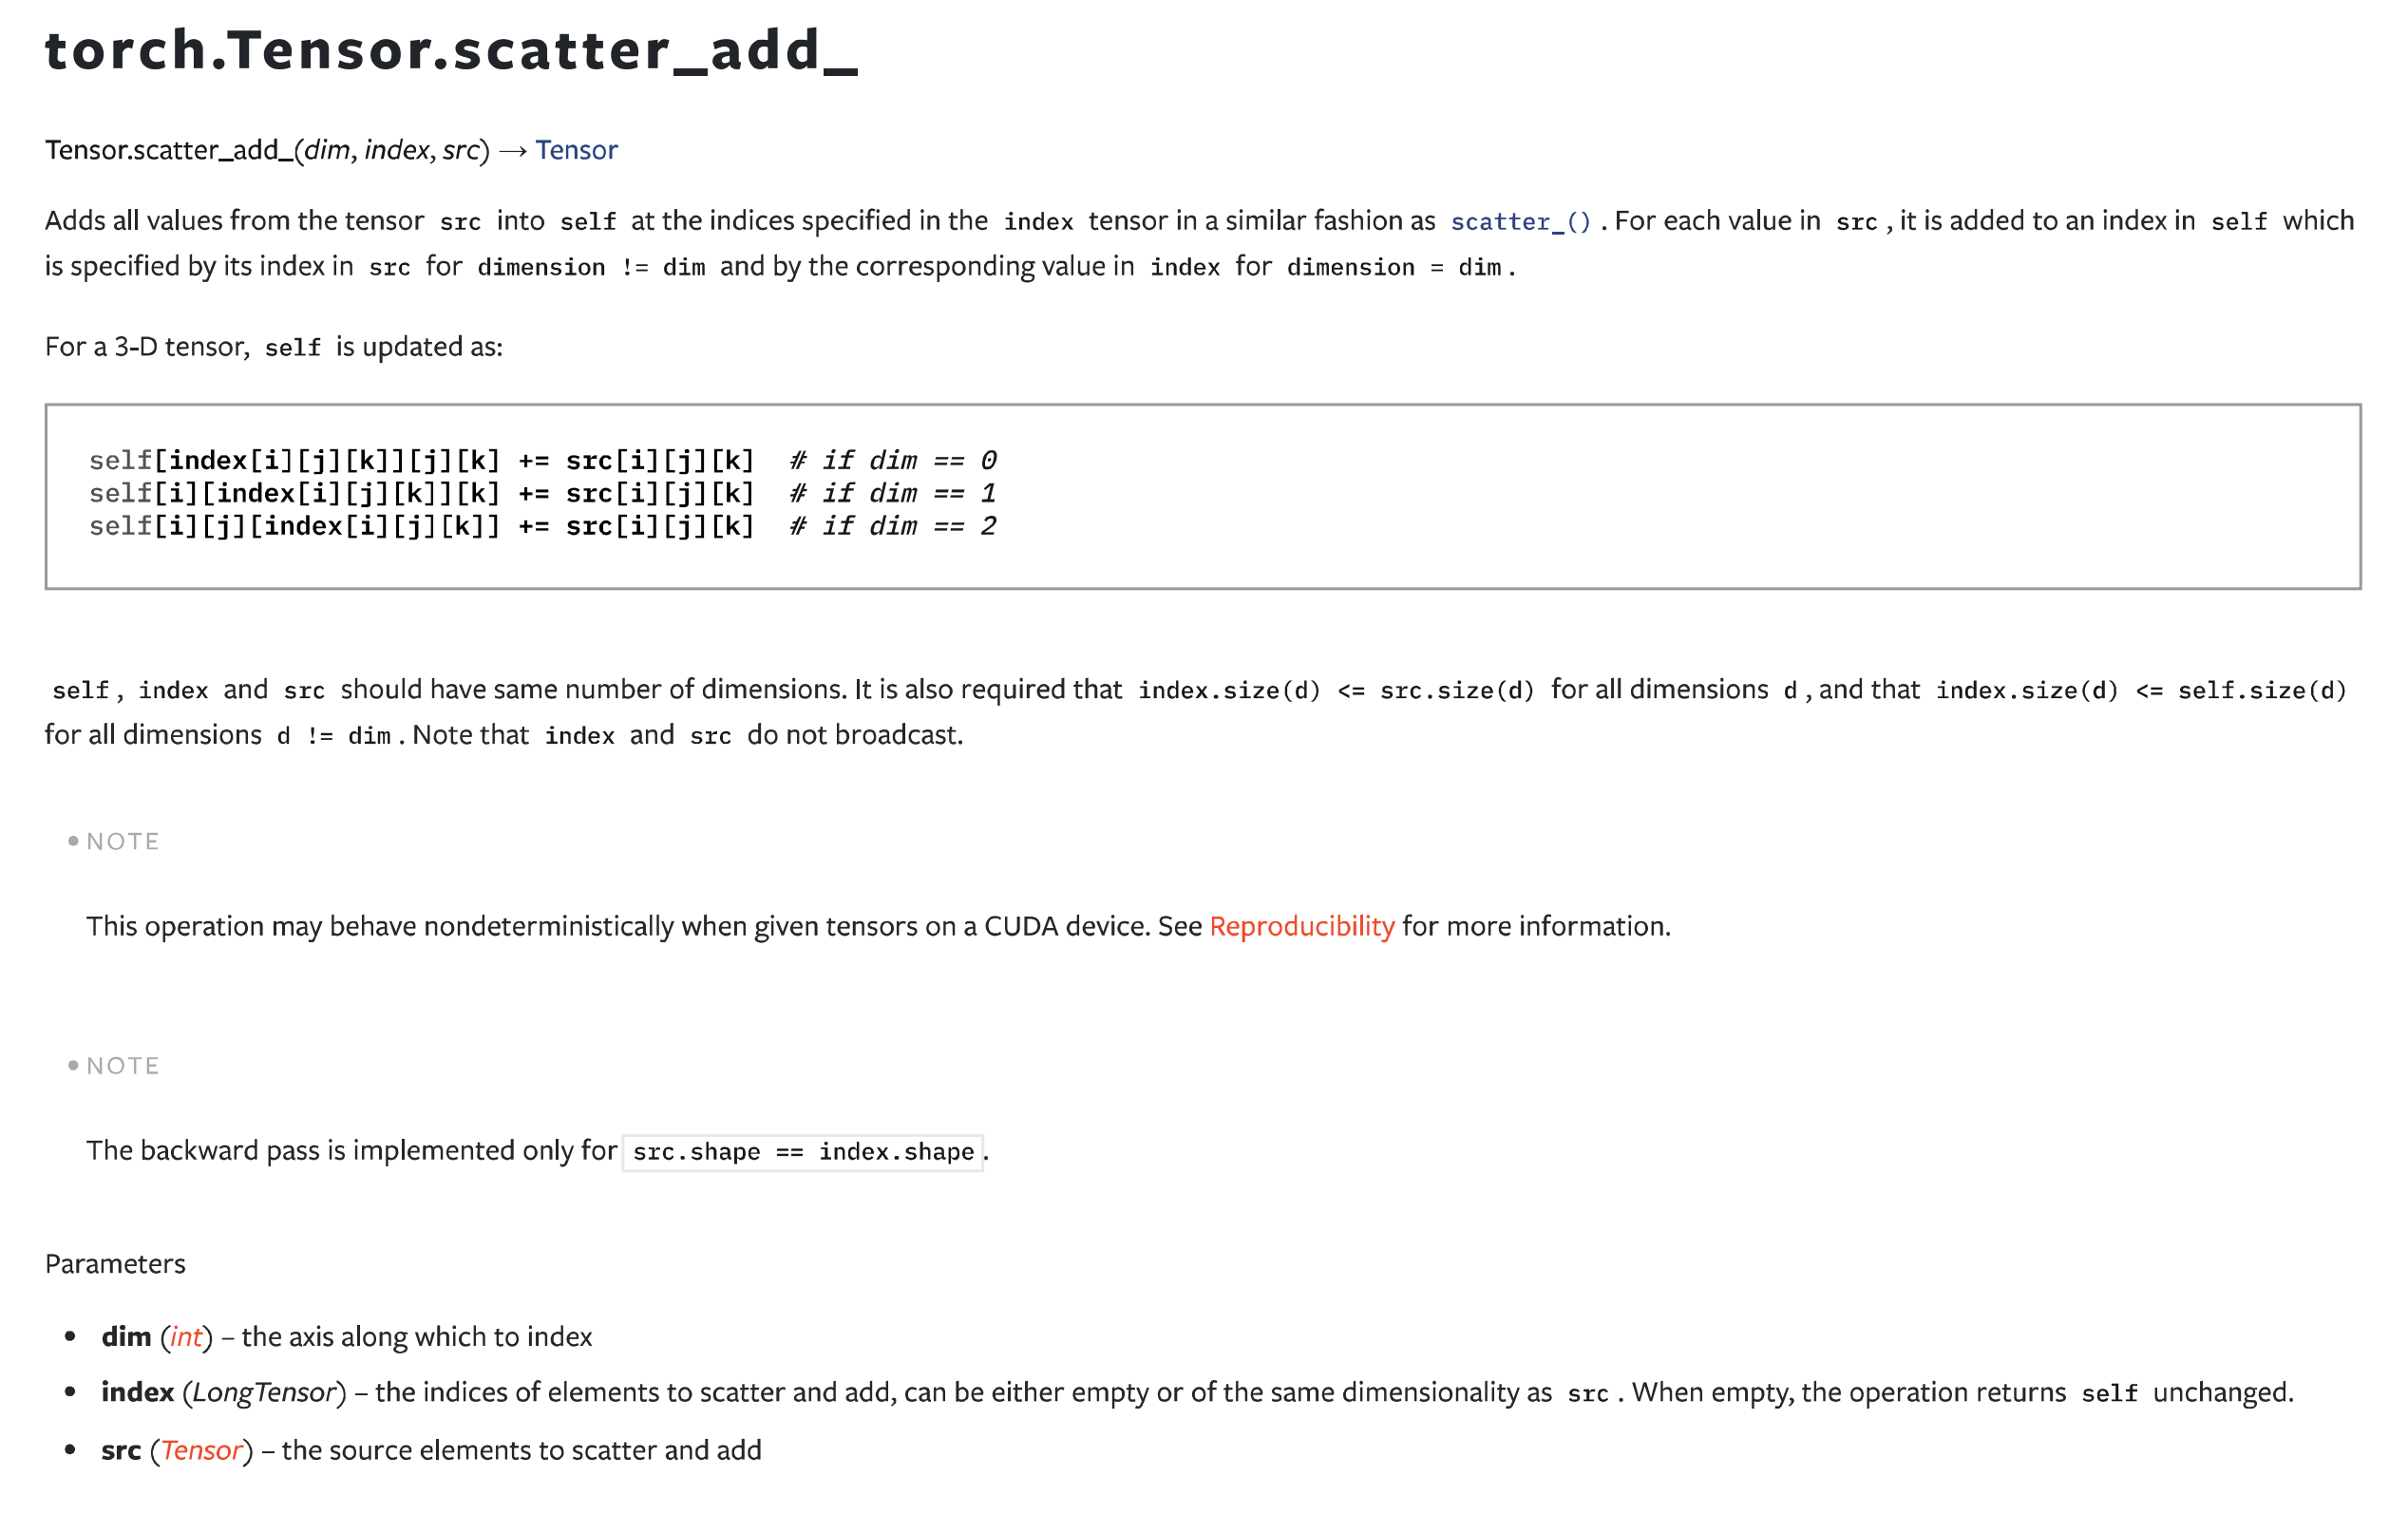Click the bold dim parameter name
The image size is (2408, 1514).
[126, 1337]
